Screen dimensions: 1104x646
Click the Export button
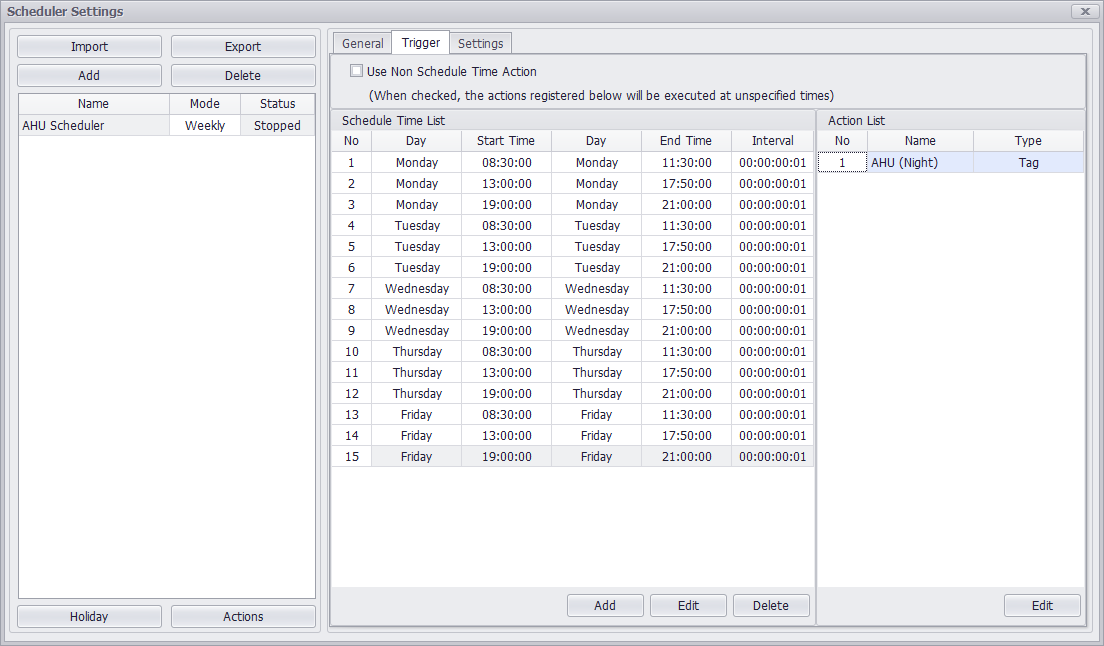pyautogui.click(x=242, y=47)
